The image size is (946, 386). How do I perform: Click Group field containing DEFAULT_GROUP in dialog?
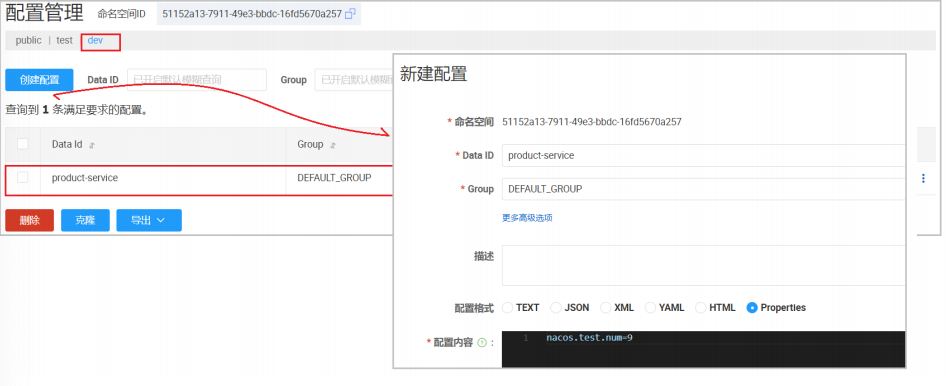click(x=703, y=189)
